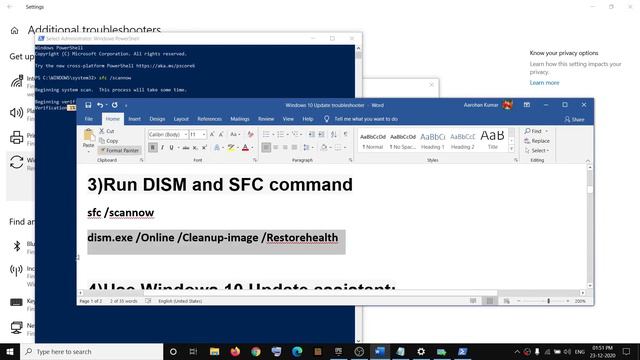Open the Font dialog launcher
The width and height of the screenshot is (640, 360).
pos(255,160)
